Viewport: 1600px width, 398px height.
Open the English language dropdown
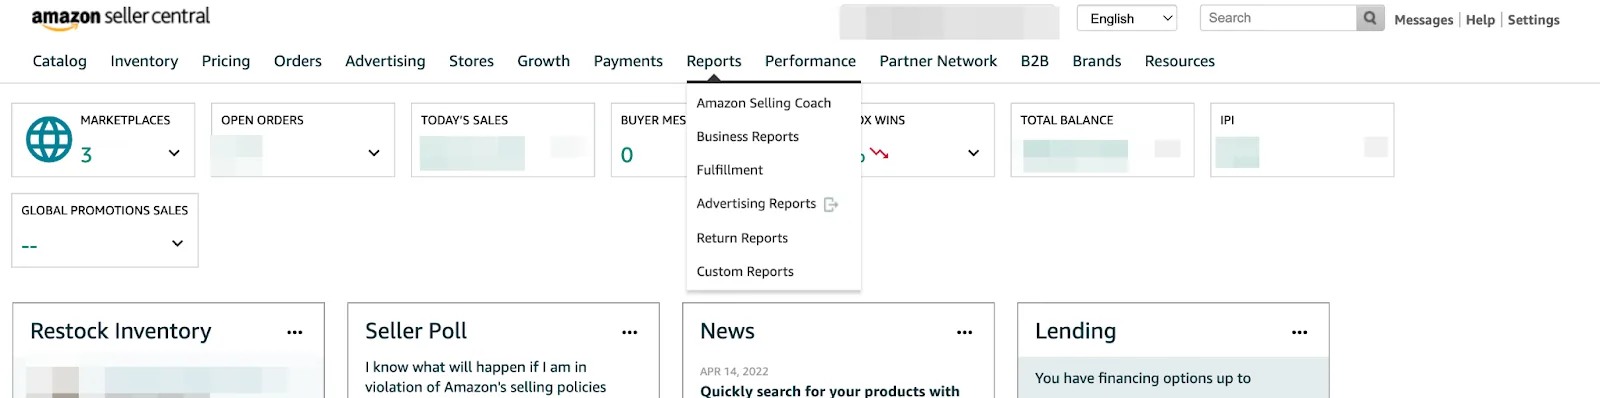[1127, 18]
